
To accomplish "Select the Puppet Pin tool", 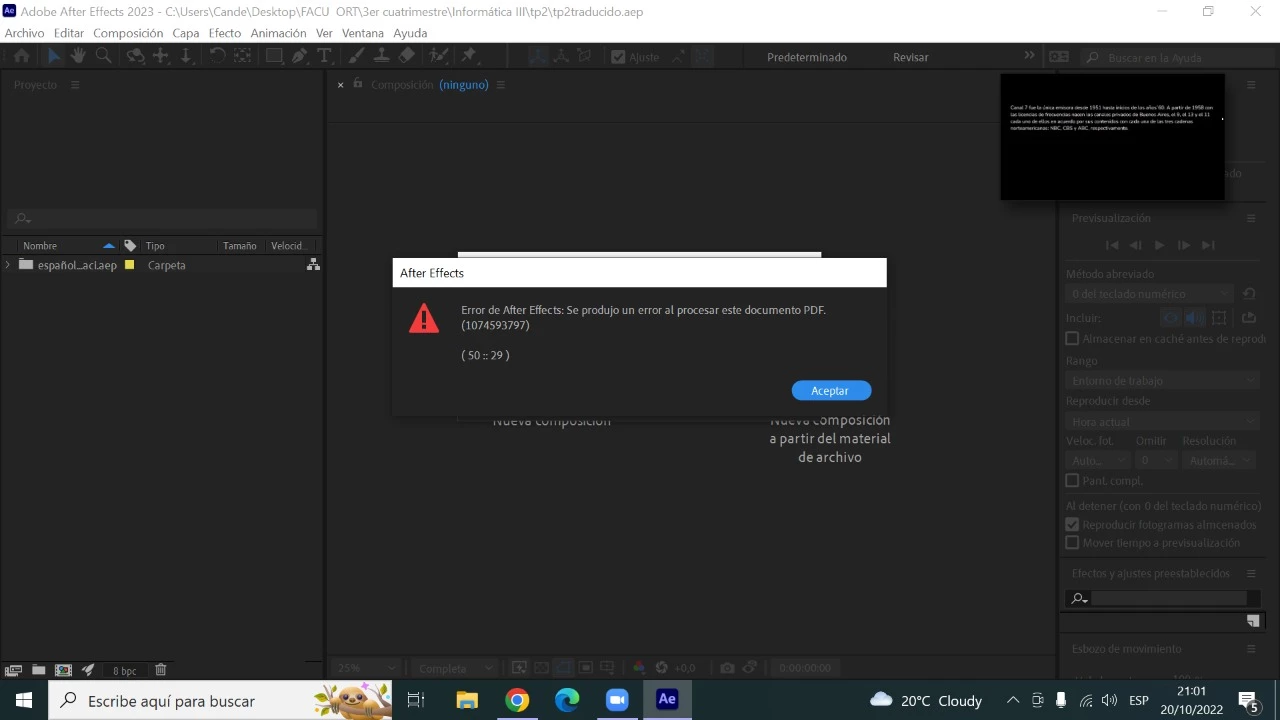I will 469,57.
